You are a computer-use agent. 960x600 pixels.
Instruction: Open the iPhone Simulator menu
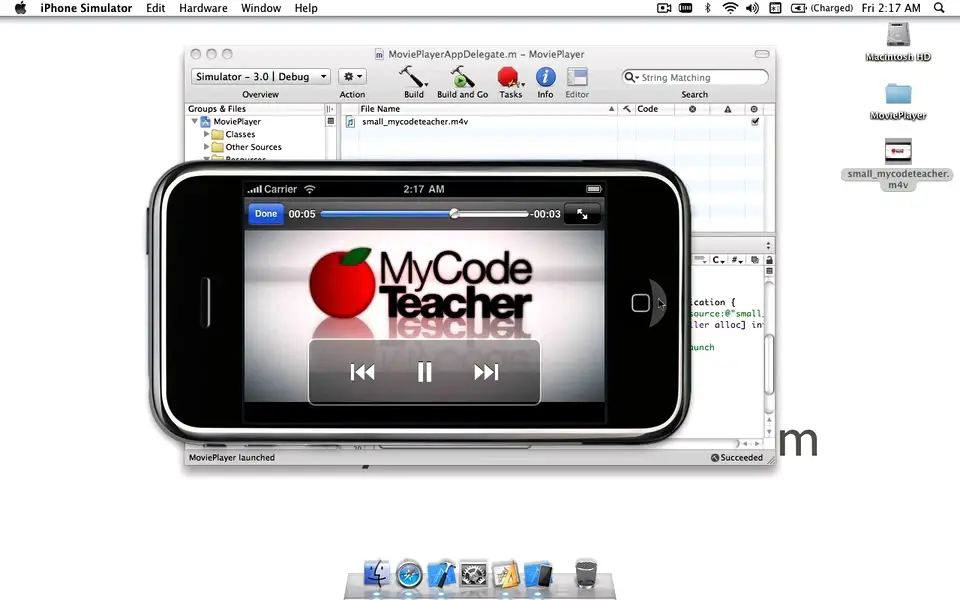coord(86,8)
